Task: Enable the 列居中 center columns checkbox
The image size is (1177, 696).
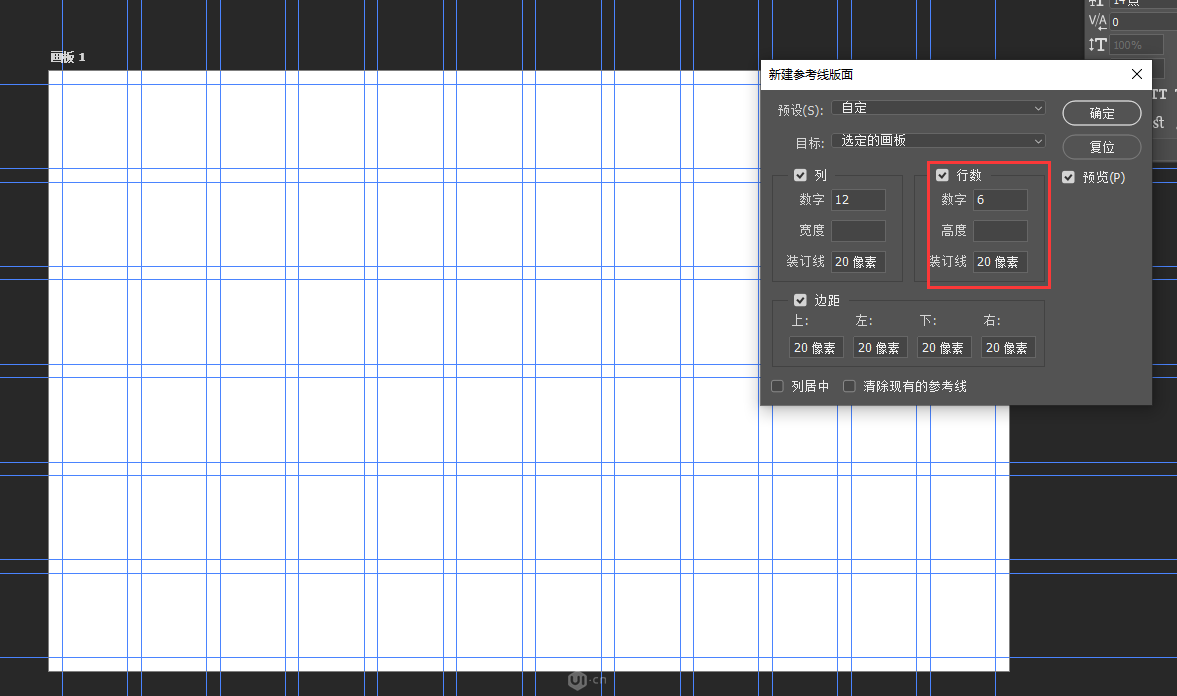Action: (x=777, y=386)
